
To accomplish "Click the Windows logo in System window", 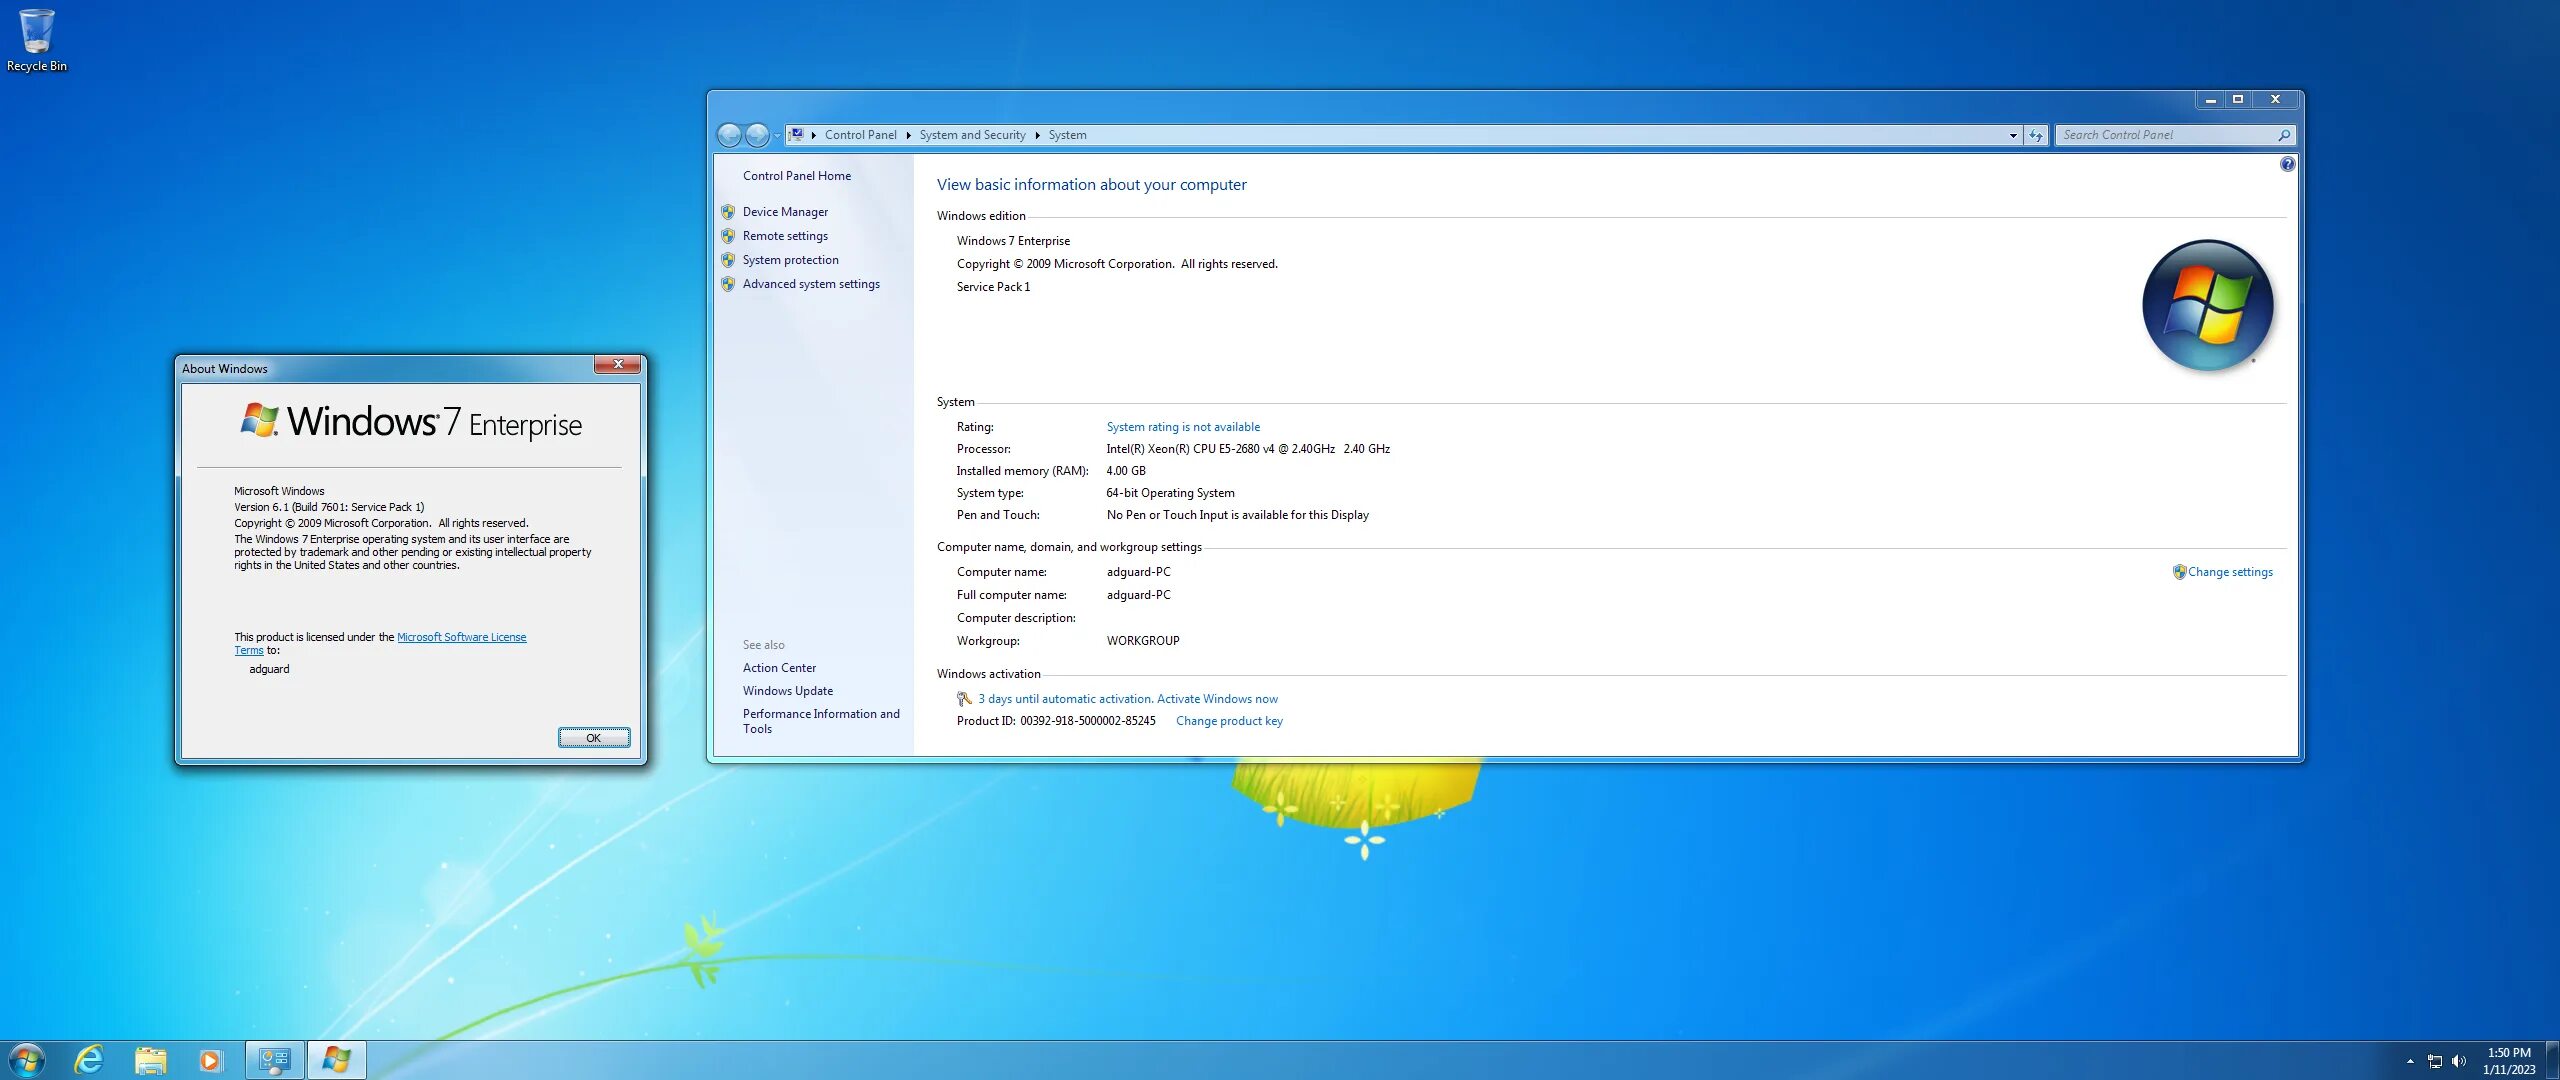I will [x=2208, y=305].
